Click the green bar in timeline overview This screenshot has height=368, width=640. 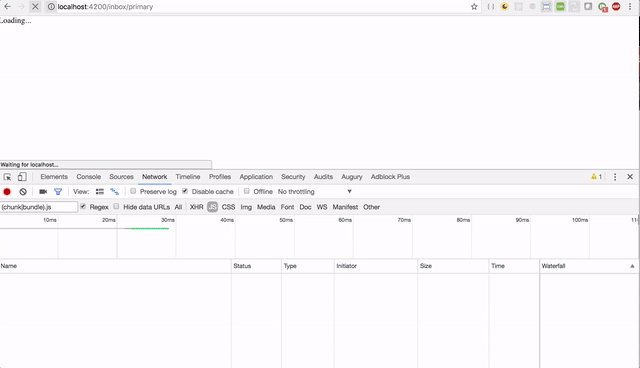[x=149, y=228]
